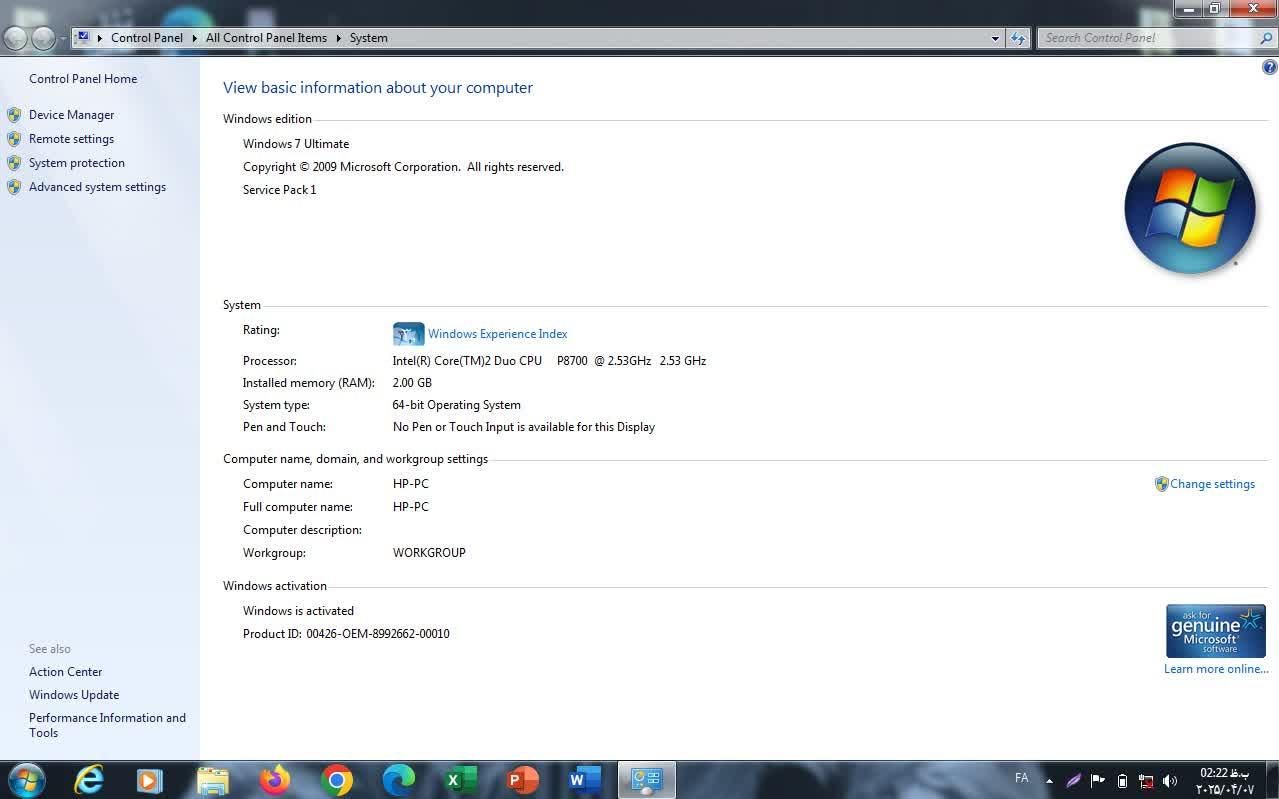Click the 'WORKGROUP' value
The height and width of the screenshot is (799, 1279).
(x=429, y=553)
